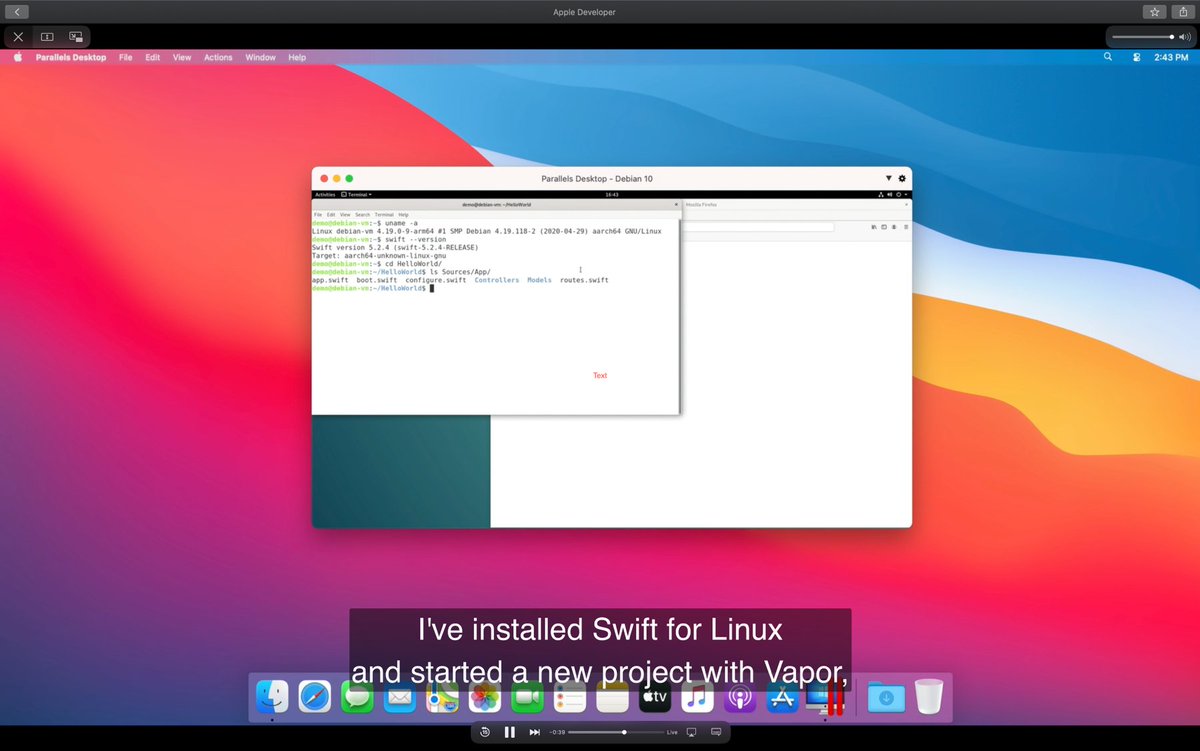1200x751 pixels.
Task: Click the "Models" folder name in terminal
Action: coord(539,280)
